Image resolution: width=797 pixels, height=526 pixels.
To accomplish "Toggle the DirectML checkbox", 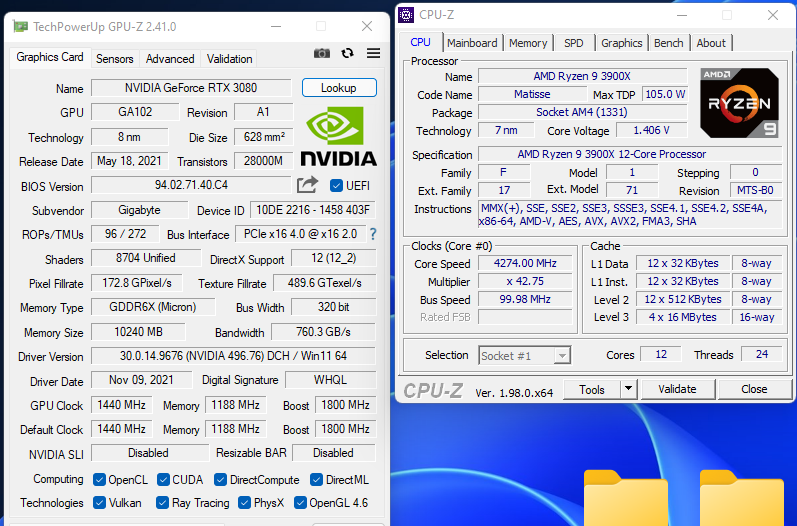I will click(316, 480).
